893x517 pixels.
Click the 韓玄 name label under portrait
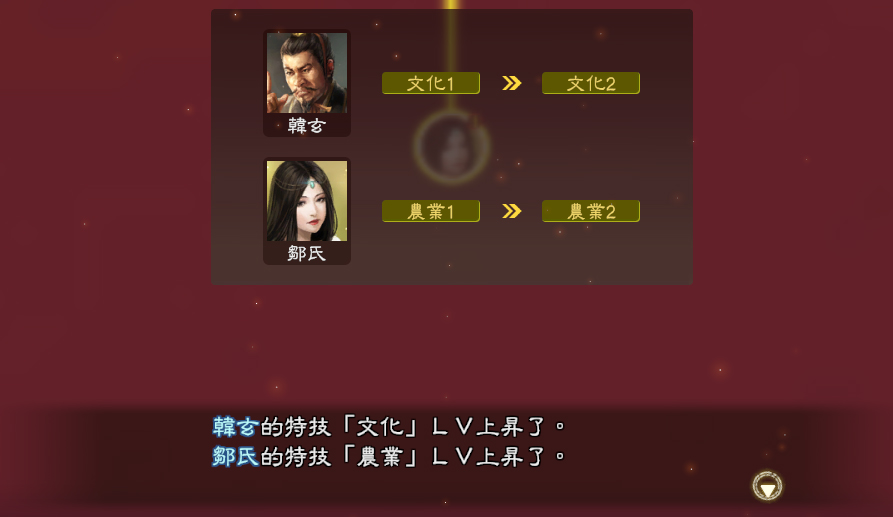(306, 125)
